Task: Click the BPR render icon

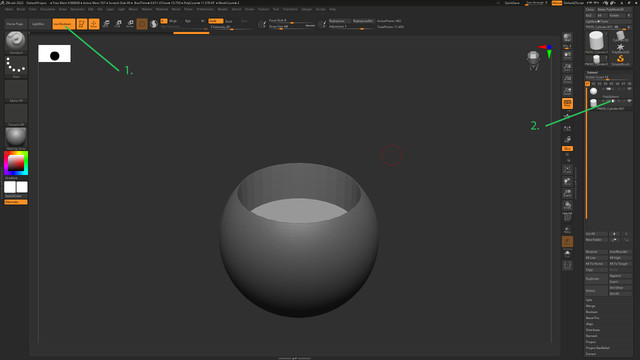Action: [x=567, y=38]
